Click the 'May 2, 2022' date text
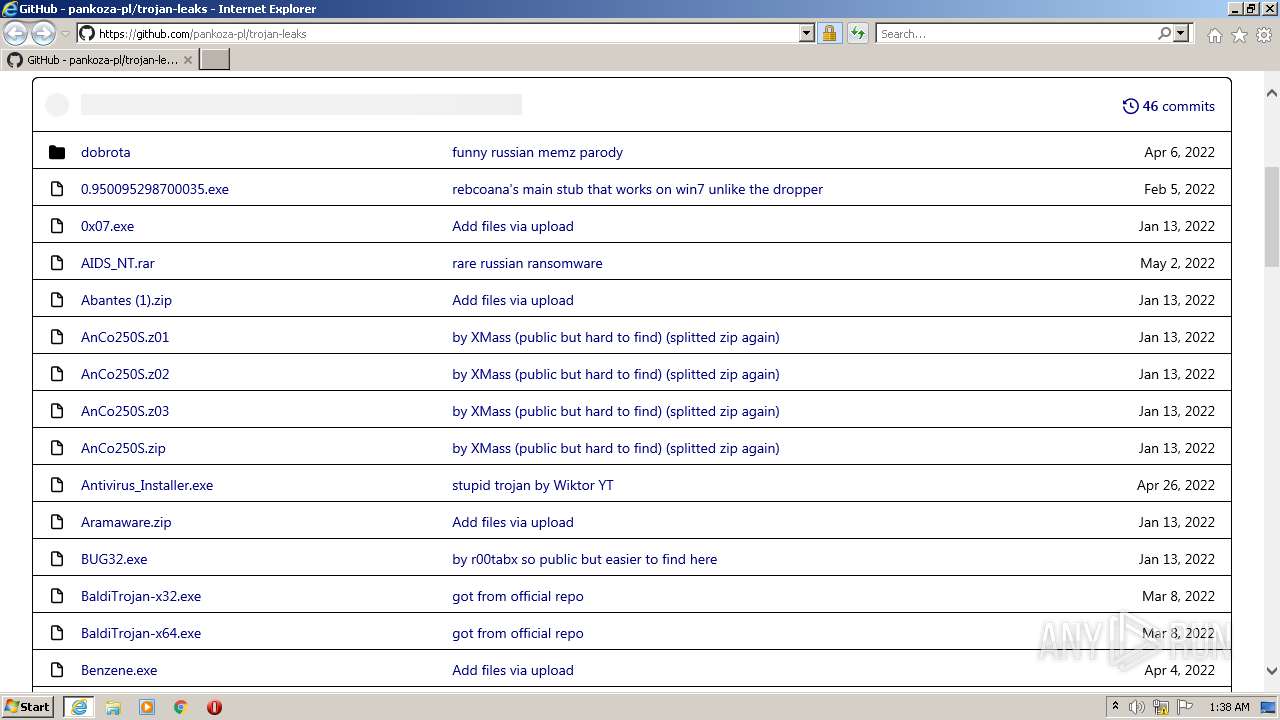The image size is (1280, 720). [x=1178, y=263]
